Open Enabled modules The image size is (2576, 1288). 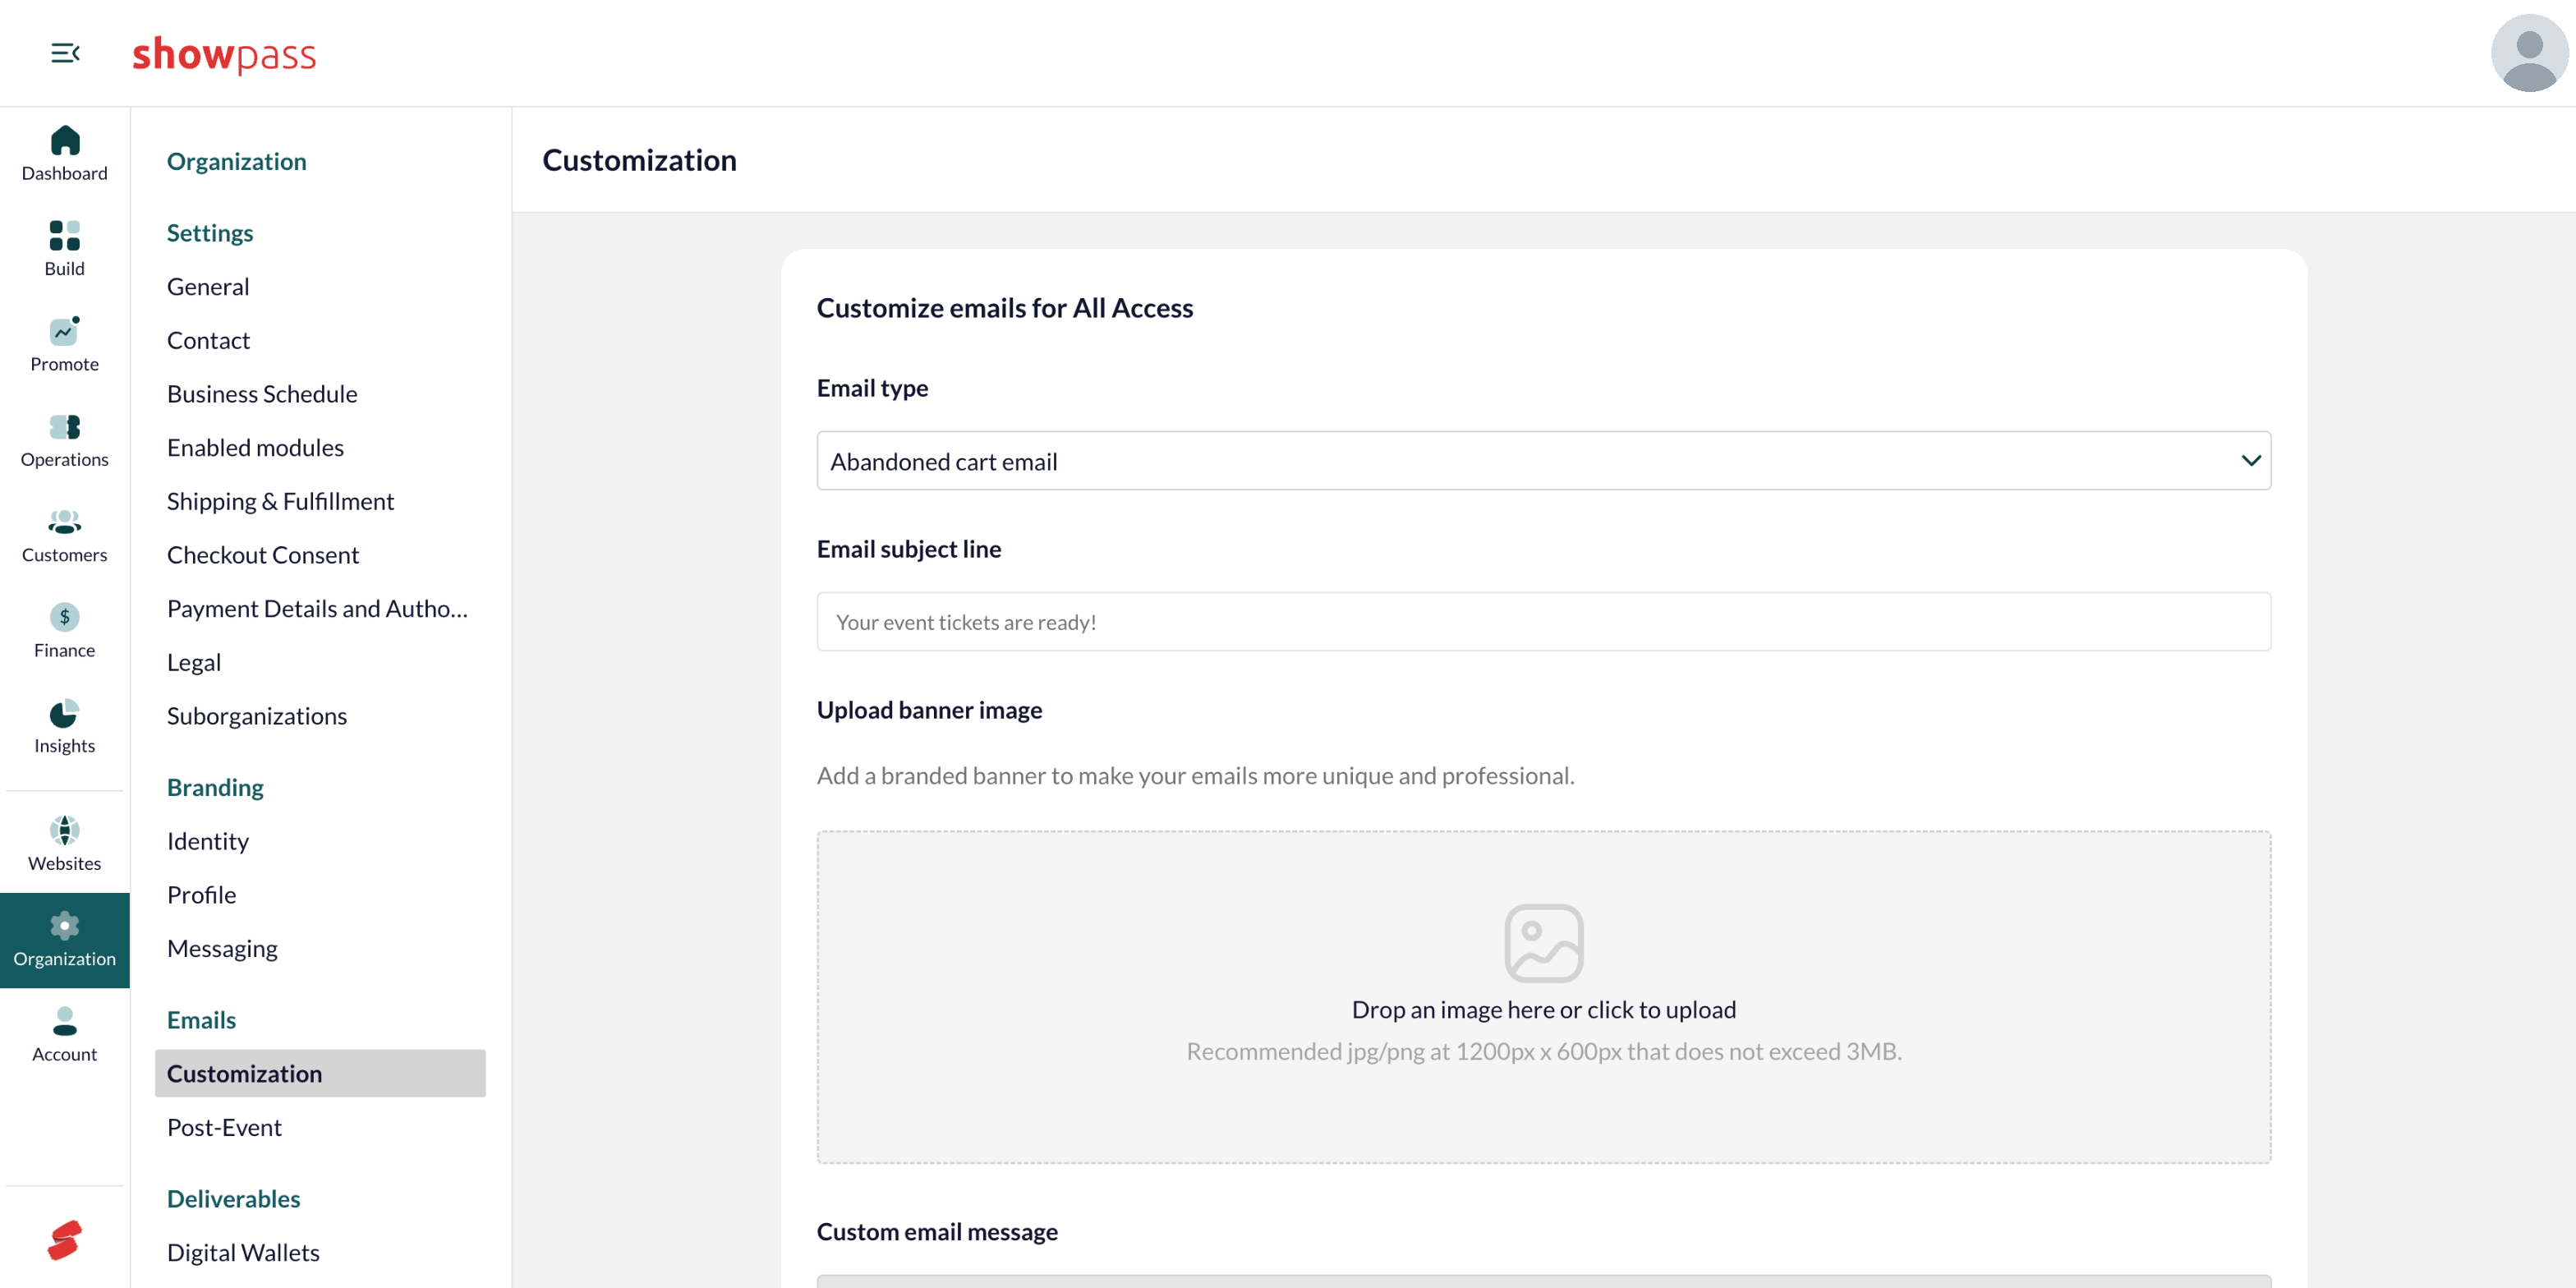click(x=255, y=448)
